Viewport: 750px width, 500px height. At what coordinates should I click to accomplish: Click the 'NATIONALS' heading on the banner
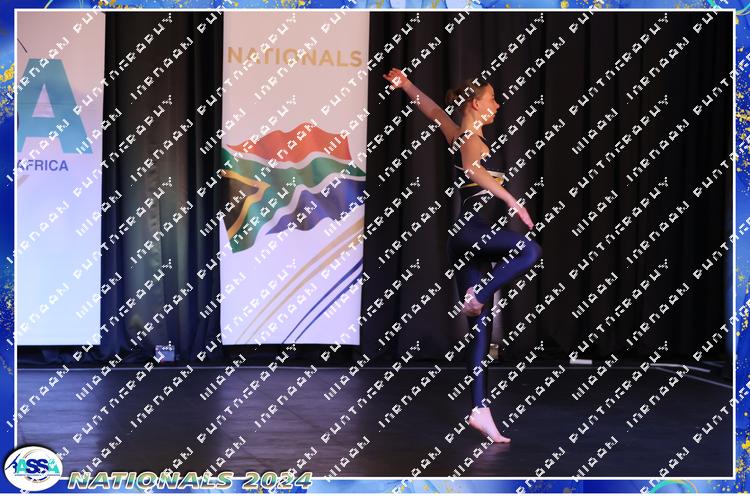[295, 57]
